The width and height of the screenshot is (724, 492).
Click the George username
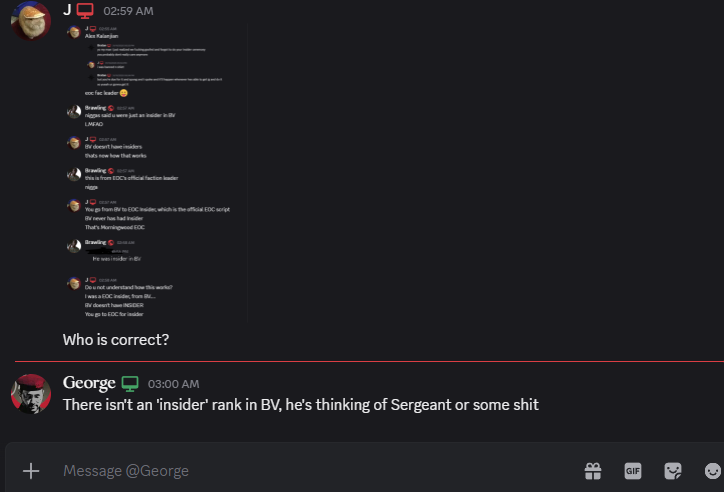click(x=89, y=383)
